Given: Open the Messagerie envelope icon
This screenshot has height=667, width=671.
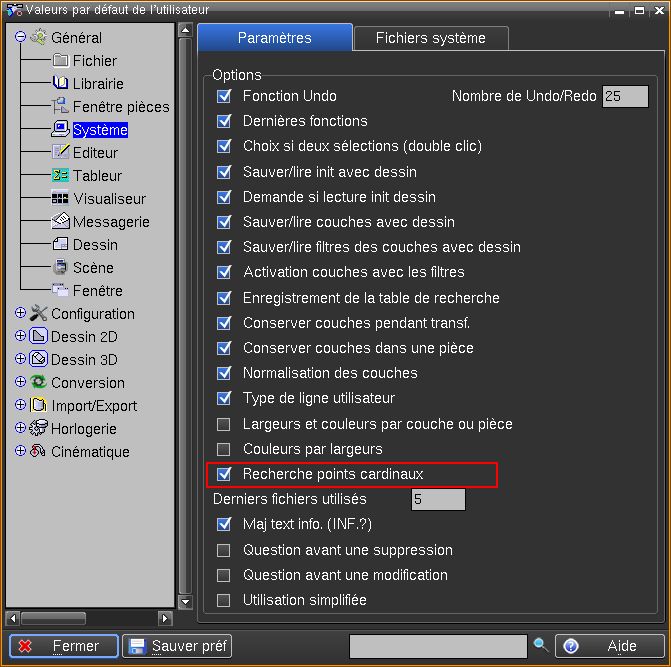Looking at the screenshot, I should tap(60, 222).
